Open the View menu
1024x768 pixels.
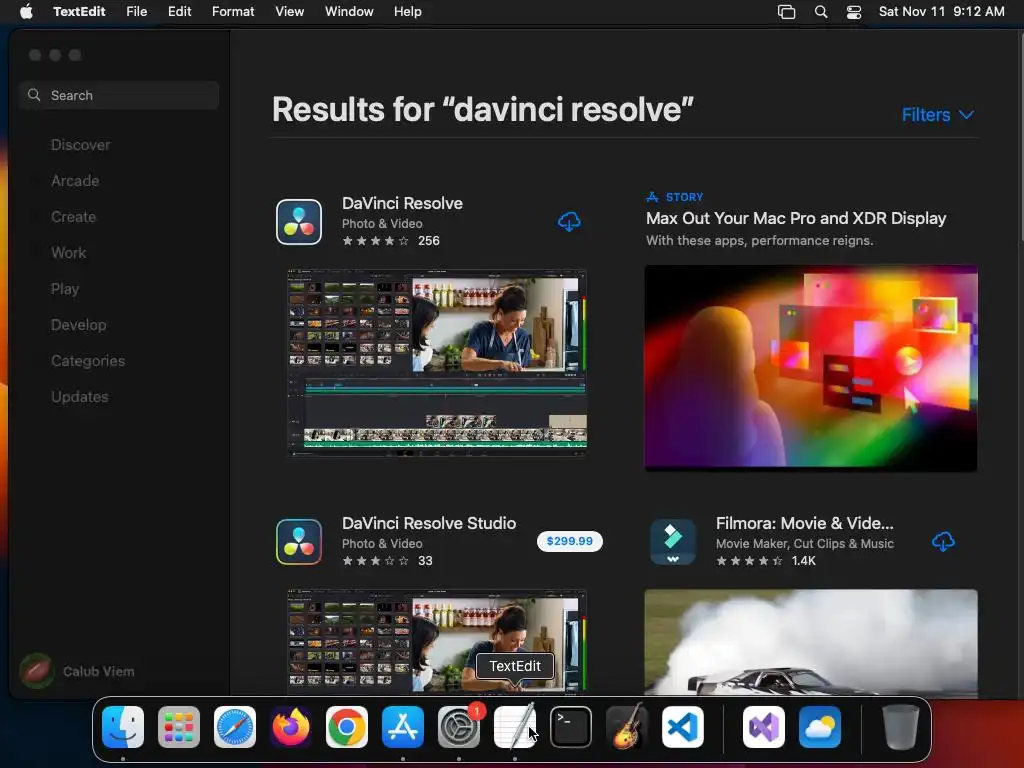289,12
